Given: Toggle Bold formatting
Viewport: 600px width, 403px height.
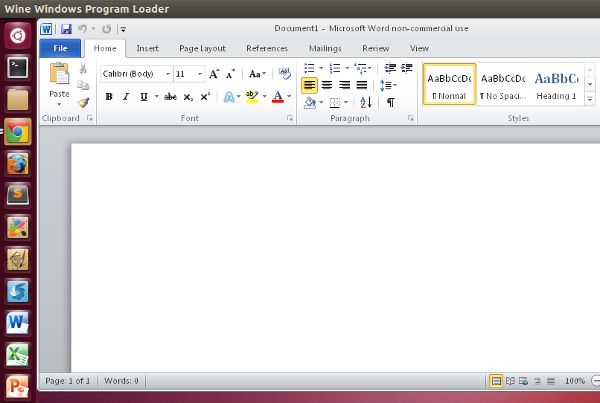Looking at the screenshot, I should (x=109, y=97).
